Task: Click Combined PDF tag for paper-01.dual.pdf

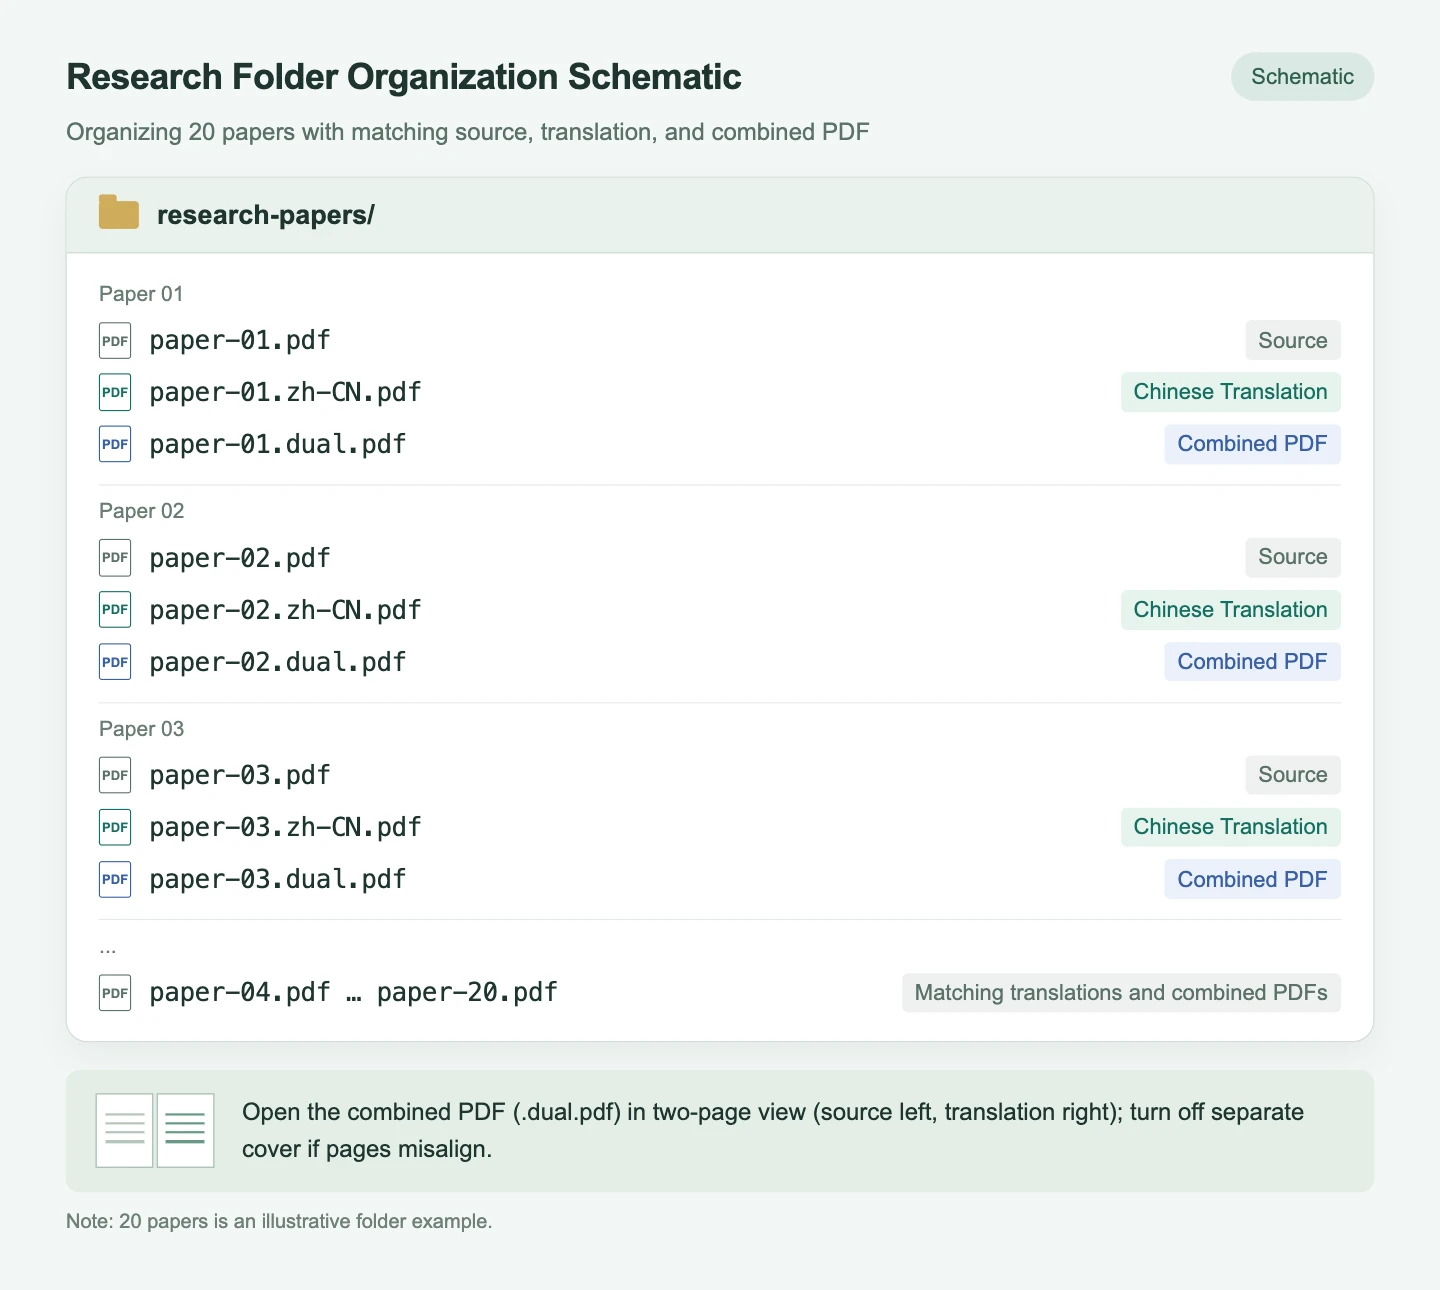Action: [x=1252, y=444]
